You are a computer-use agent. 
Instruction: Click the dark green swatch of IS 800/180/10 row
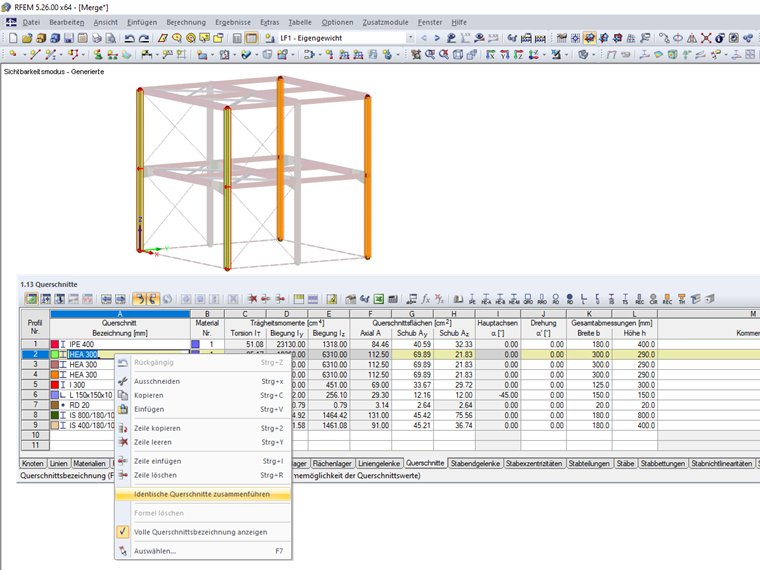coord(55,415)
